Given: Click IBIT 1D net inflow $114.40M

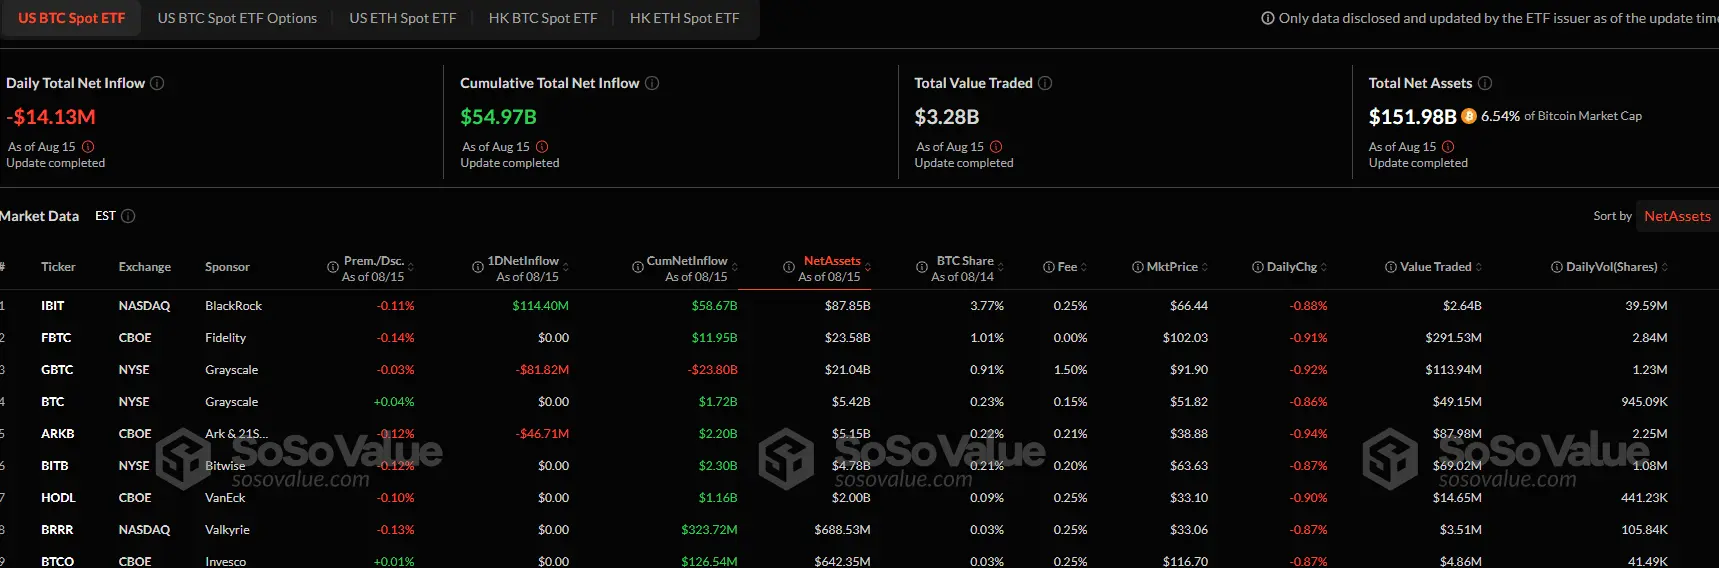Looking at the screenshot, I should pos(540,306).
